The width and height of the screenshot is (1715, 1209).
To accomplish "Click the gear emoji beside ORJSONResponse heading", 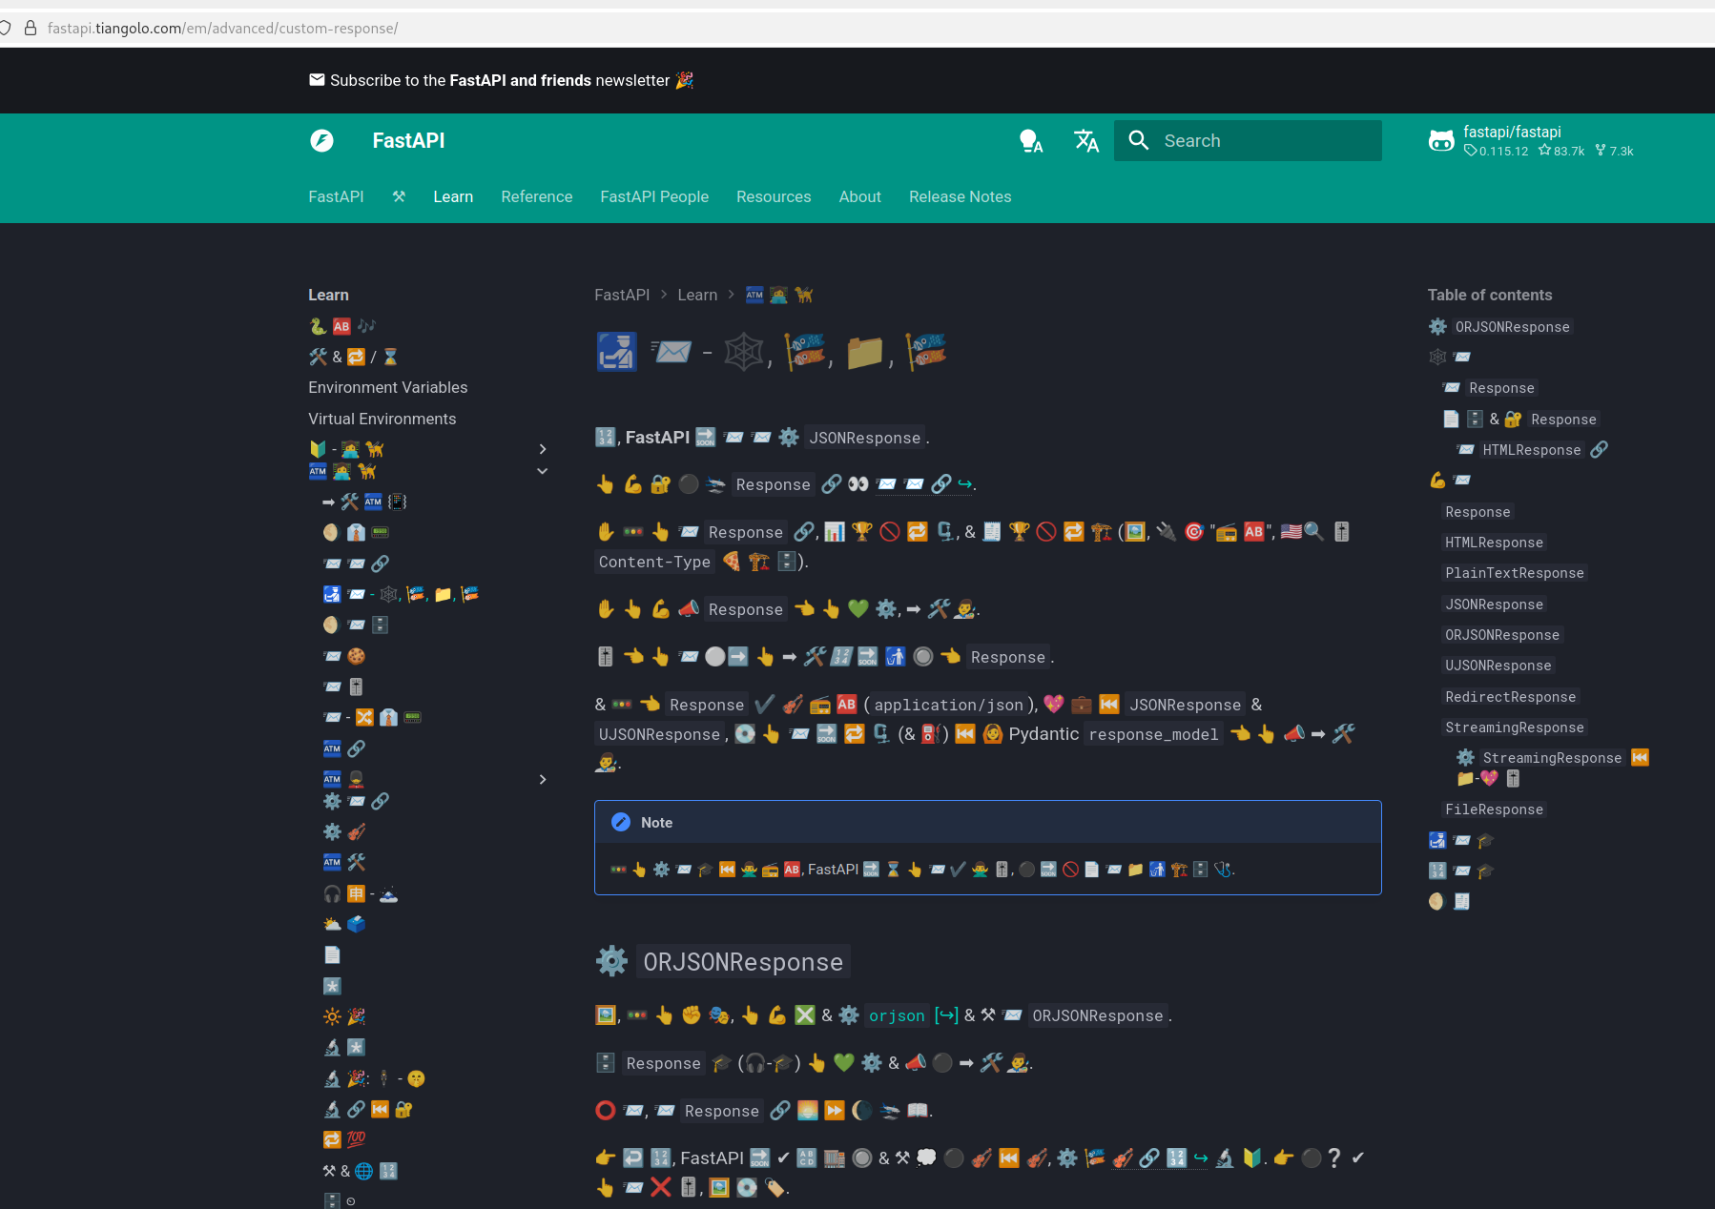I will (612, 962).
